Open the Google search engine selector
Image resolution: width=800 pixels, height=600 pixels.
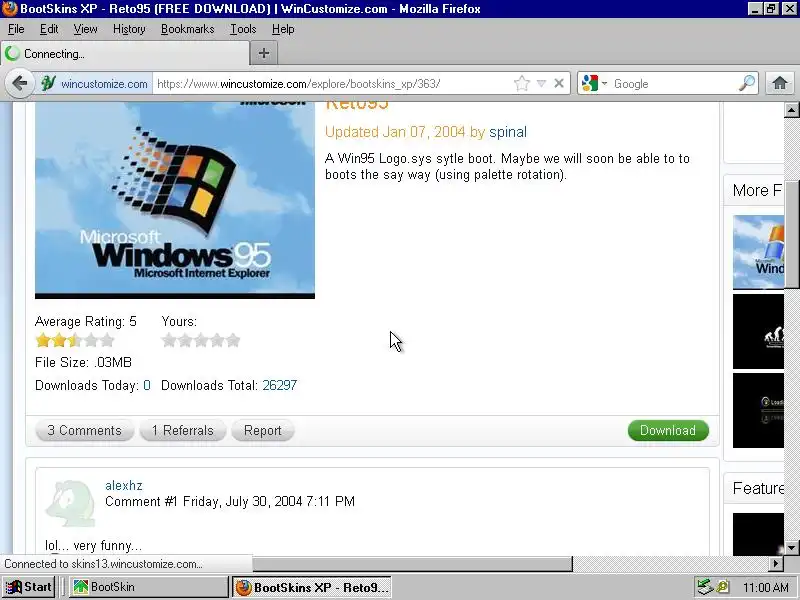pyautogui.click(x=594, y=83)
